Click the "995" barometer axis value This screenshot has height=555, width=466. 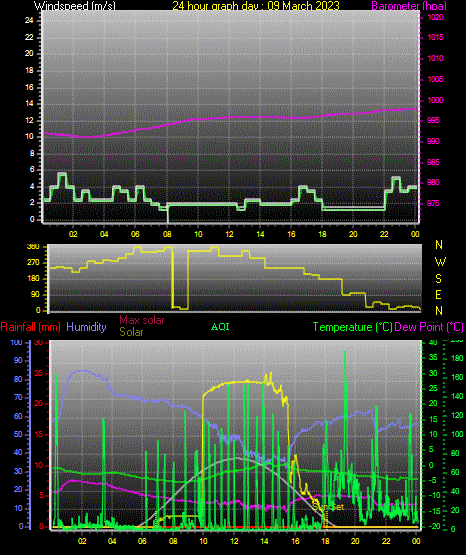[433, 120]
